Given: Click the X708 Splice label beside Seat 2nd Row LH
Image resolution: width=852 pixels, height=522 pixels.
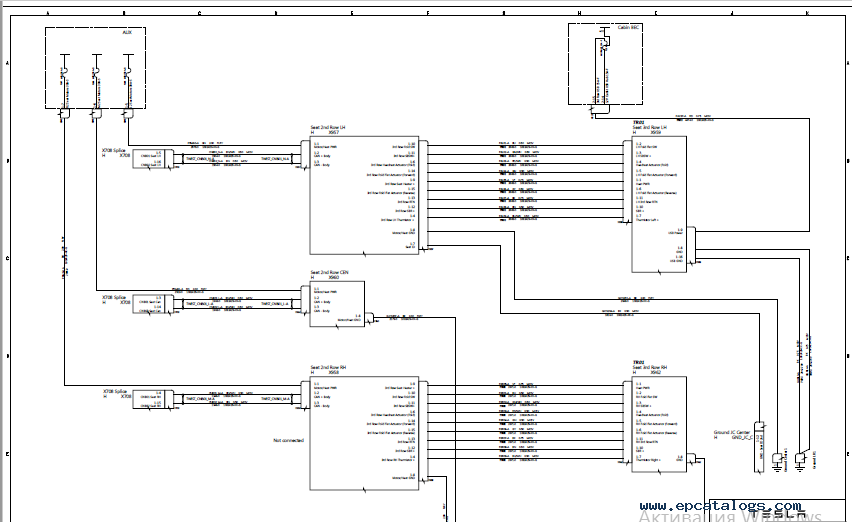Looking at the screenshot, I should click(114, 150).
